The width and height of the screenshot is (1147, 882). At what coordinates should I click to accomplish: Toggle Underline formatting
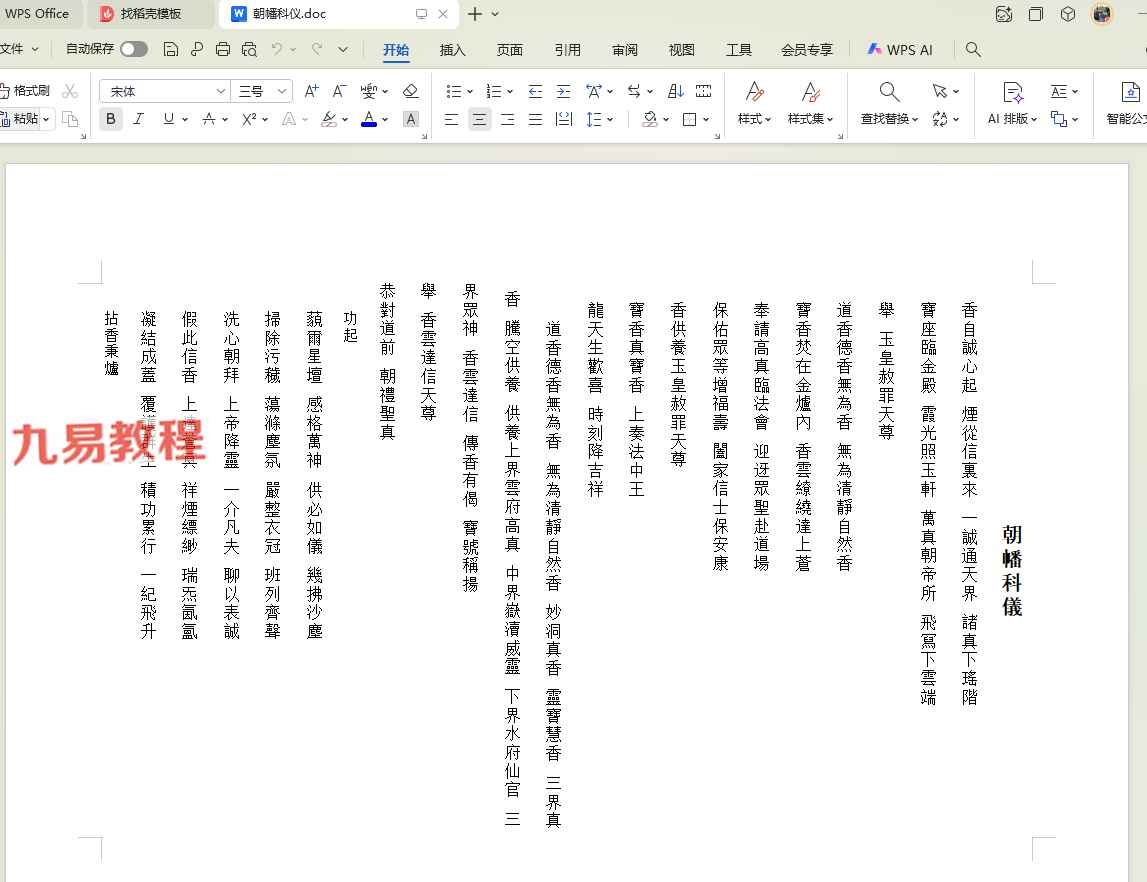coord(168,118)
